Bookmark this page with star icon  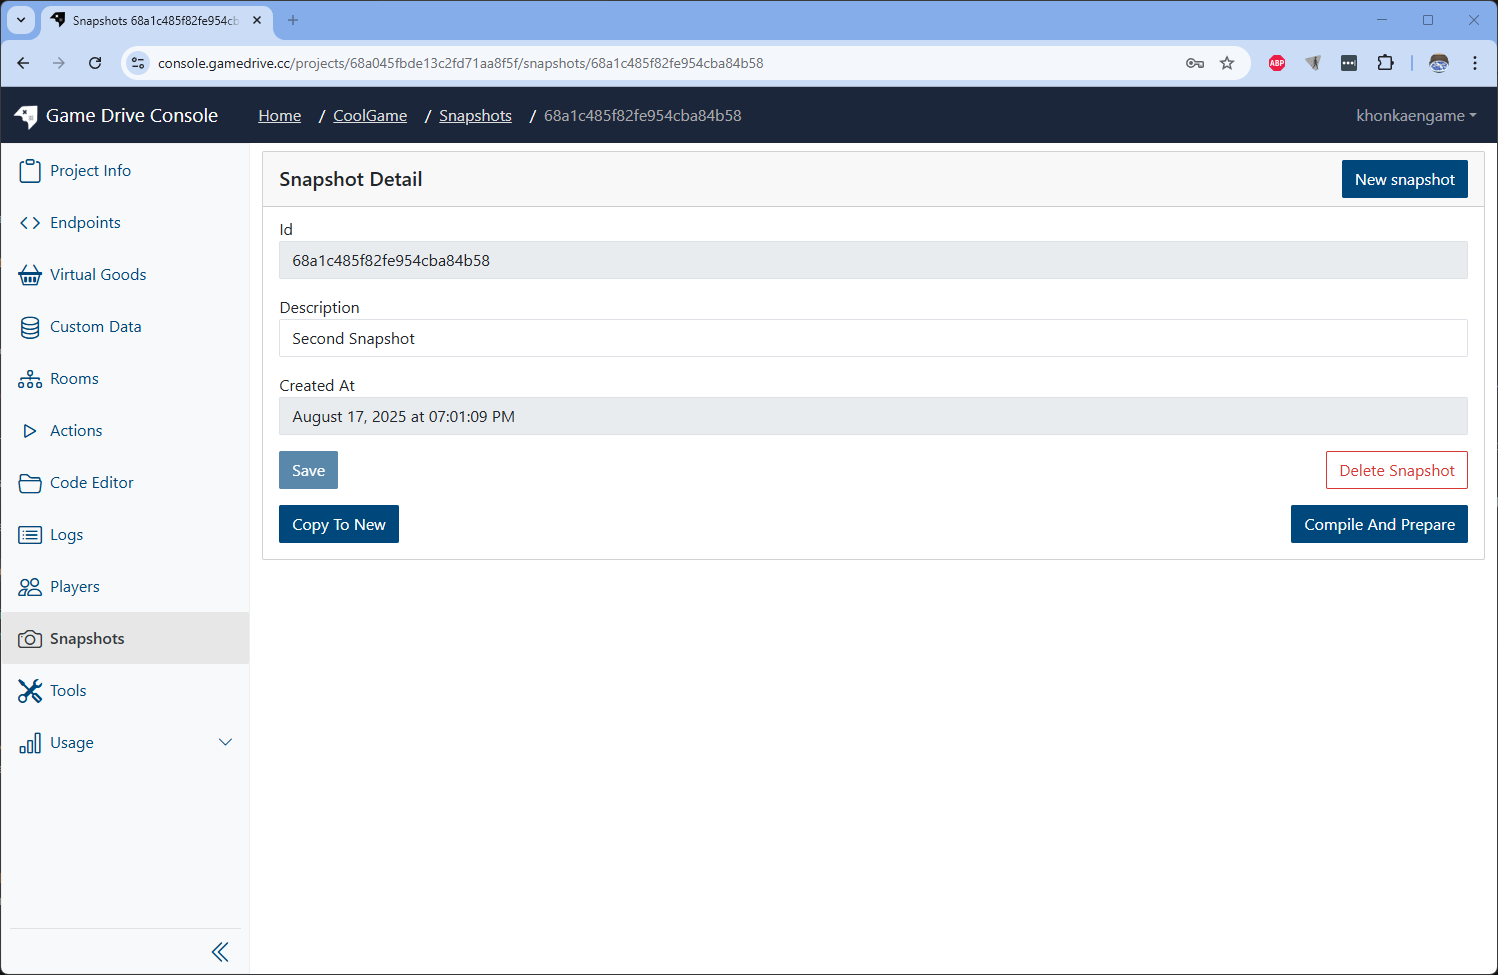[1227, 63]
